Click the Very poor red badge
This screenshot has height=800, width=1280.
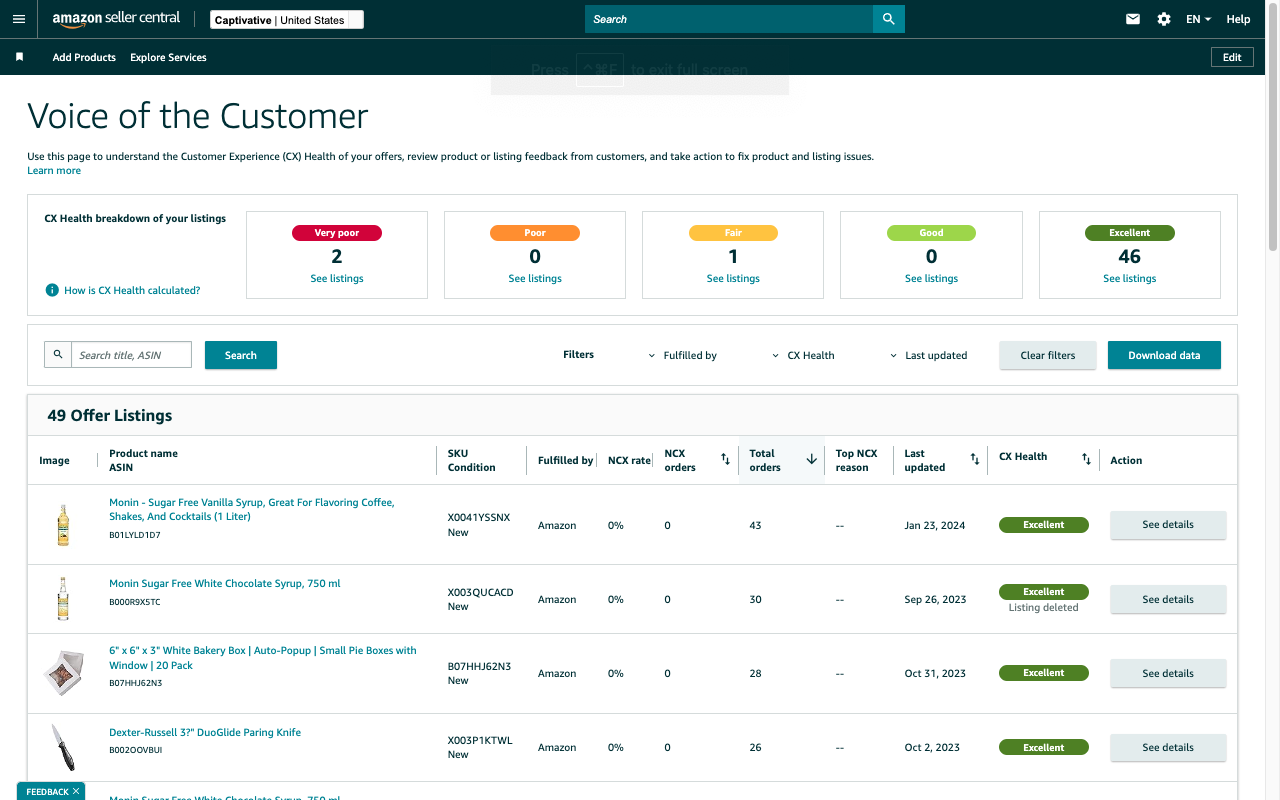(x=337, y=233)
